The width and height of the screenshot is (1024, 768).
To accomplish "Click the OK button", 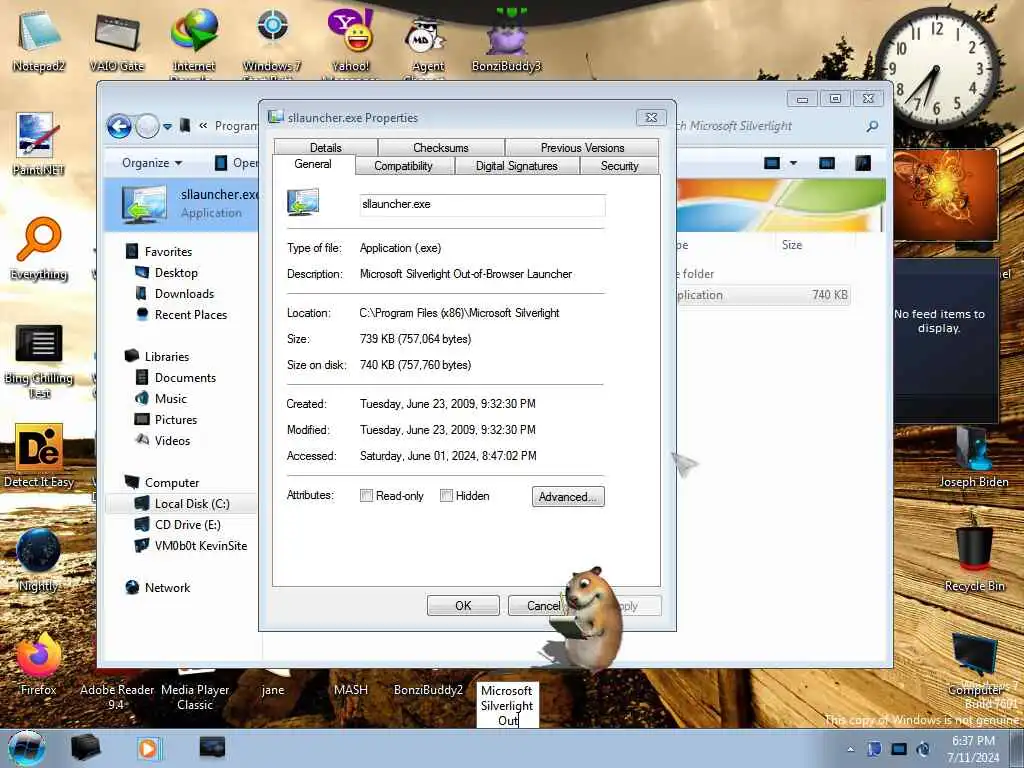I will pyautogui.click(x=463, y=605).
